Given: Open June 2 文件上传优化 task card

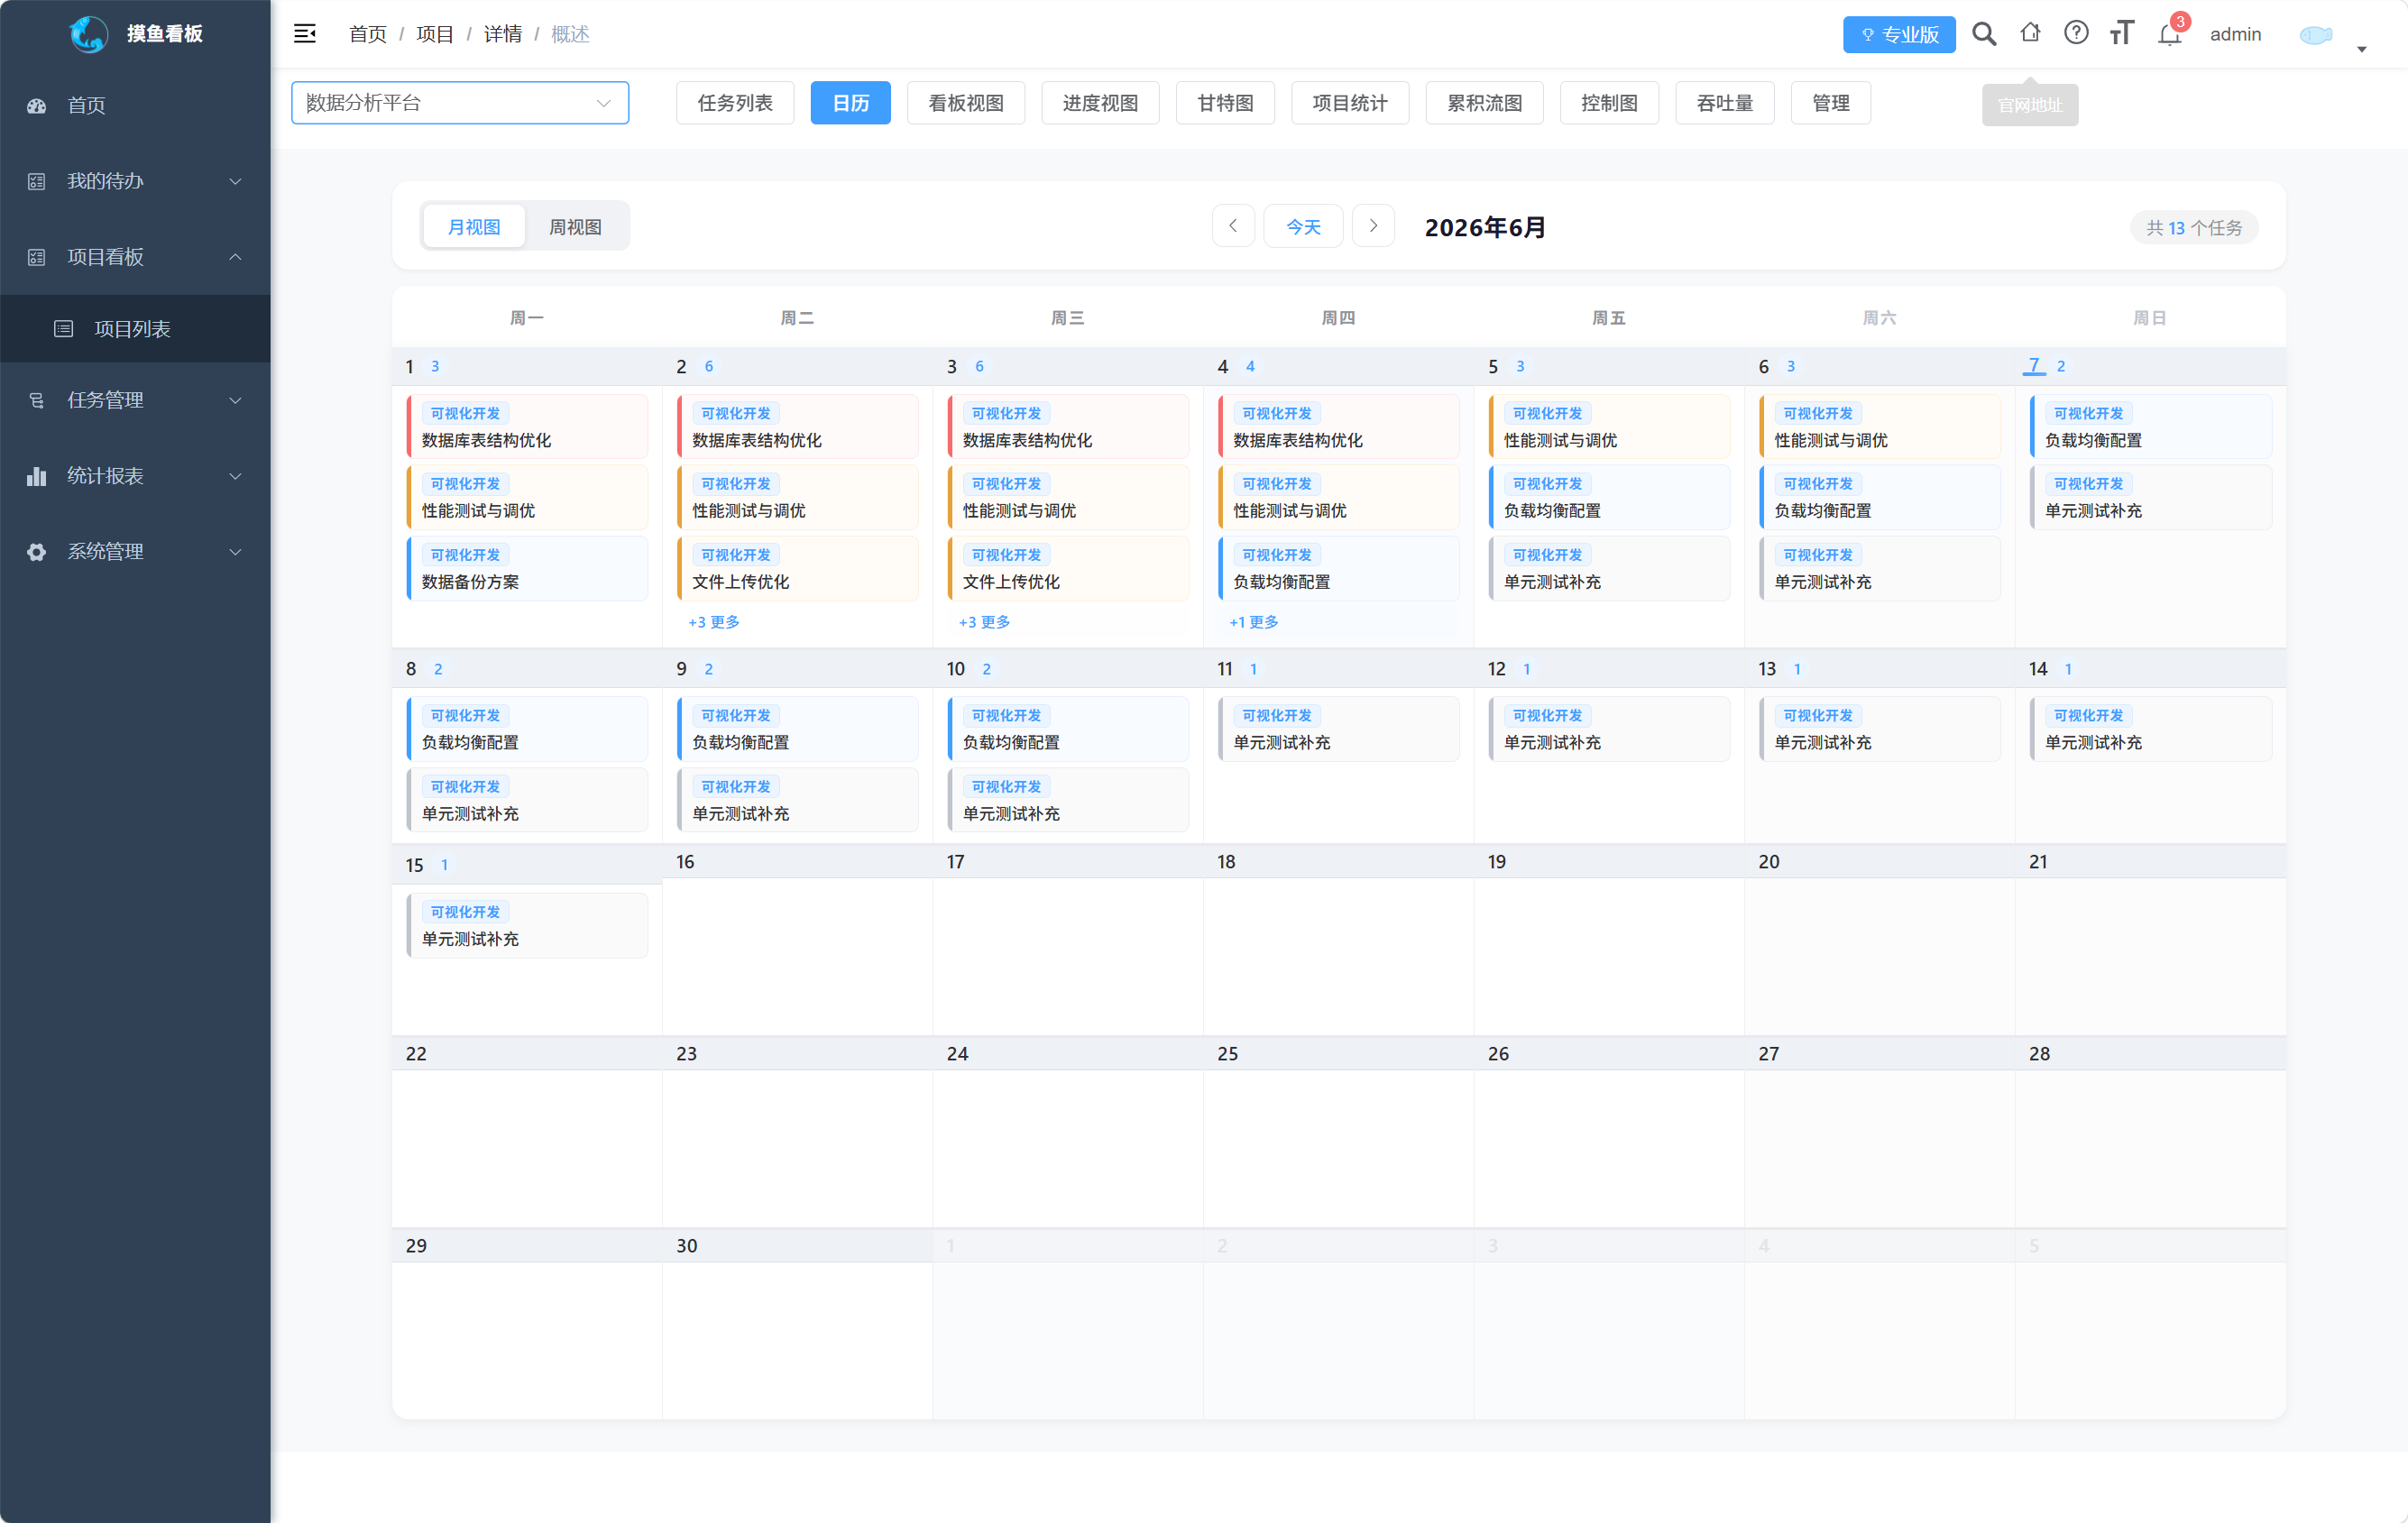Looking at the screenshot, I should pos(798,568).
